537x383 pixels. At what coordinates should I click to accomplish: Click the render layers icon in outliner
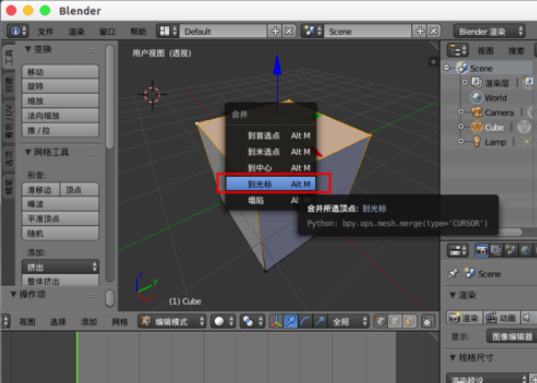click(477, 83)
